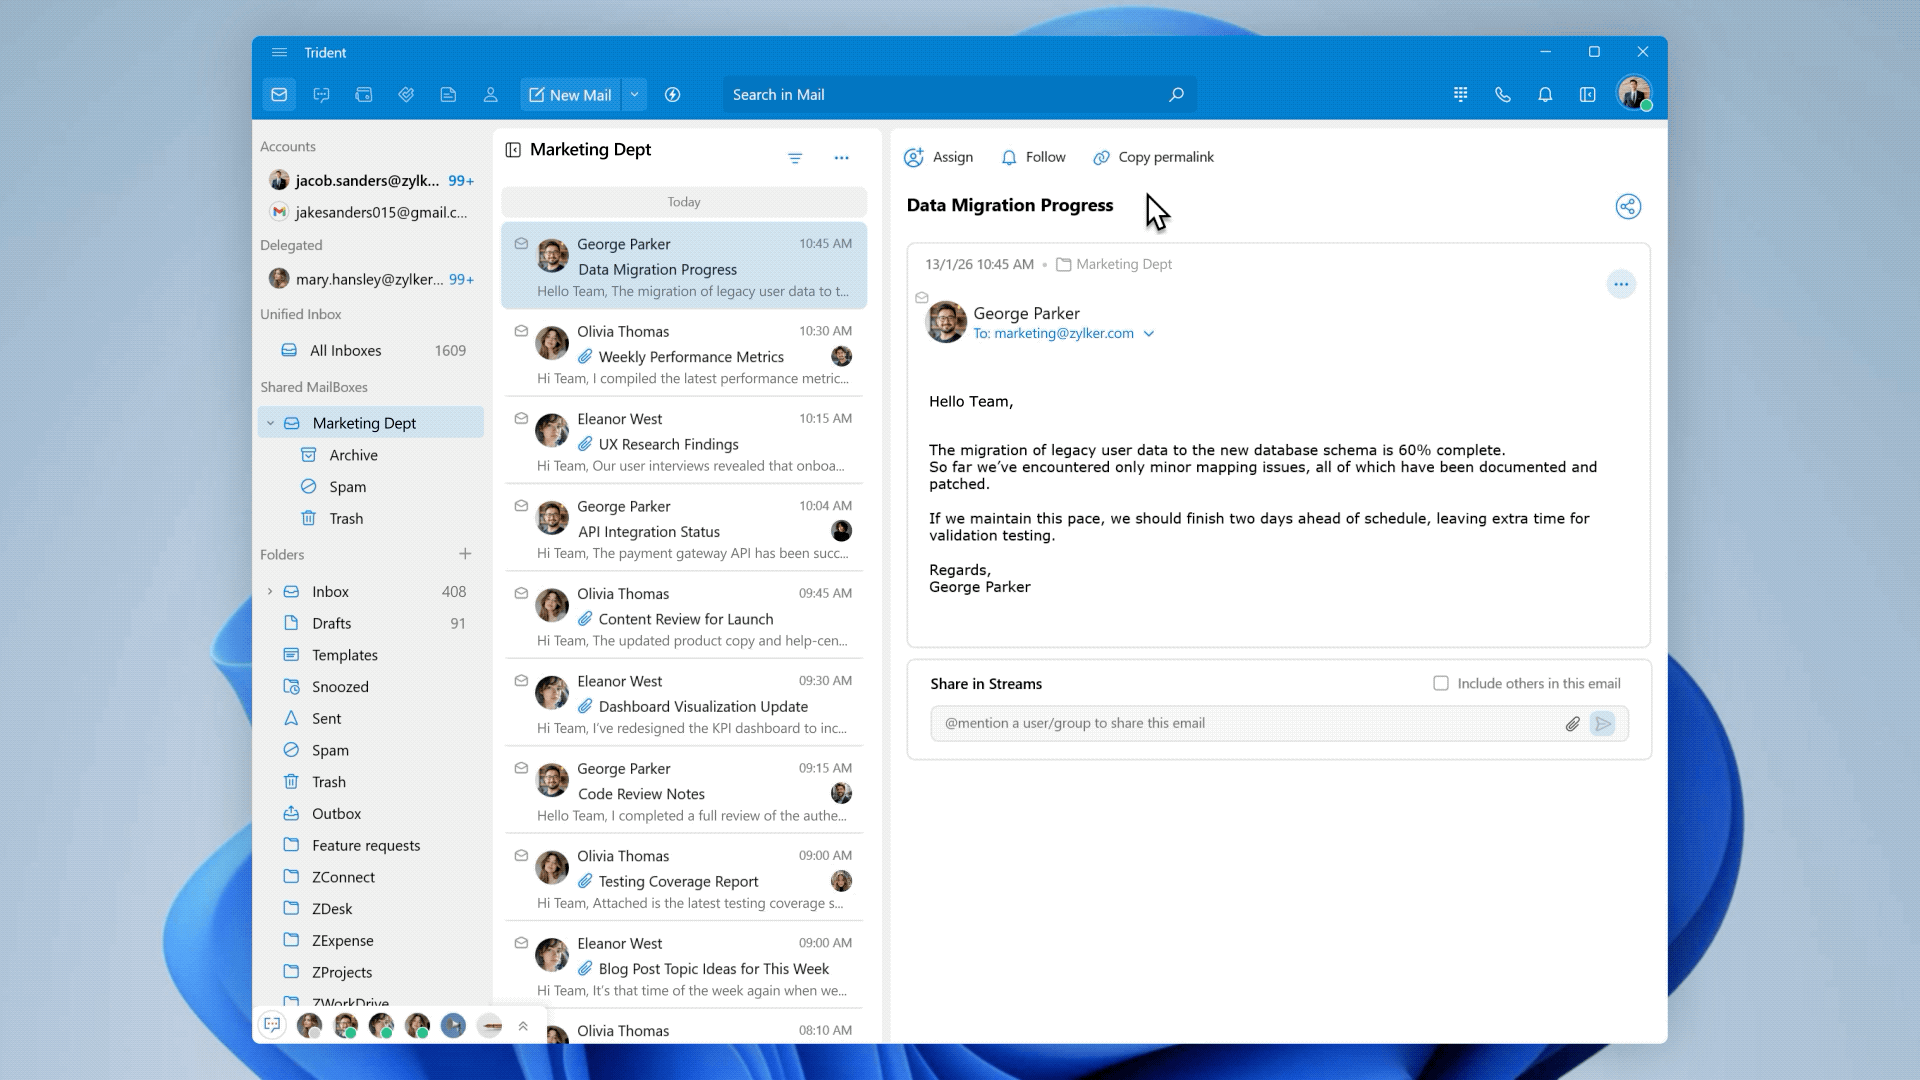Open the Contacts module icon
1920x1080 pixels.
pyautogui.click(x=490, y=95)
